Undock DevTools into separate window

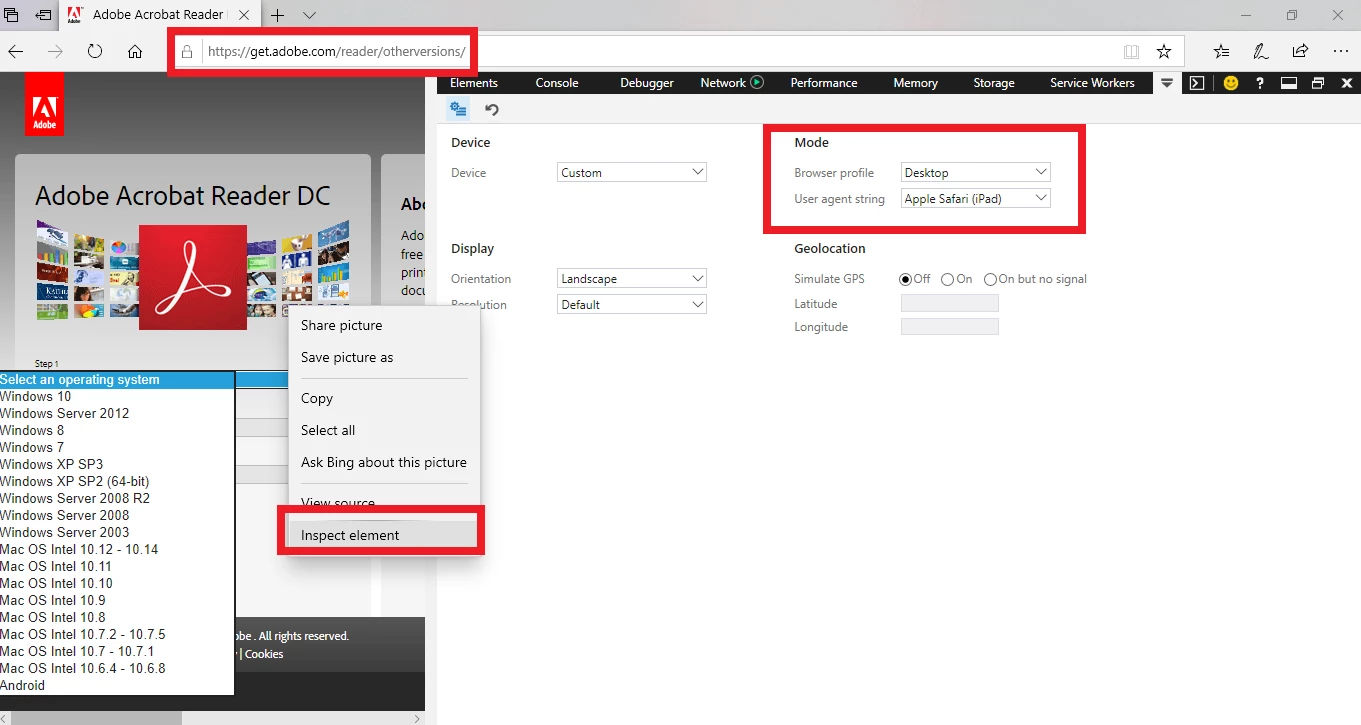(x=1318, y=83)
